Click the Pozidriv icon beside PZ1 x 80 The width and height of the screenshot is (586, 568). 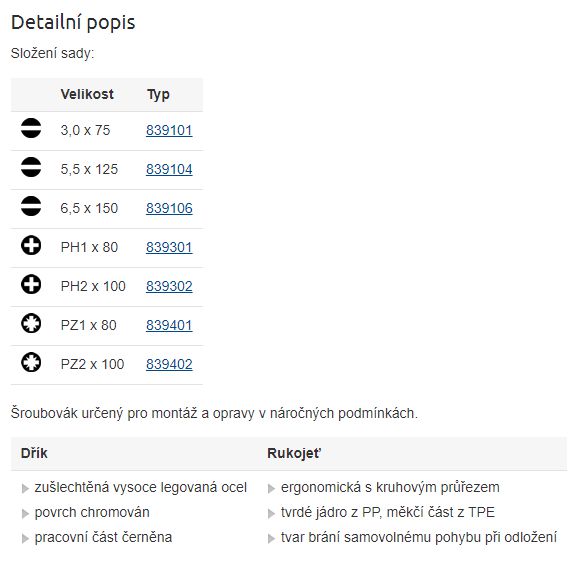pyautogui.click(x=31, y=323)
